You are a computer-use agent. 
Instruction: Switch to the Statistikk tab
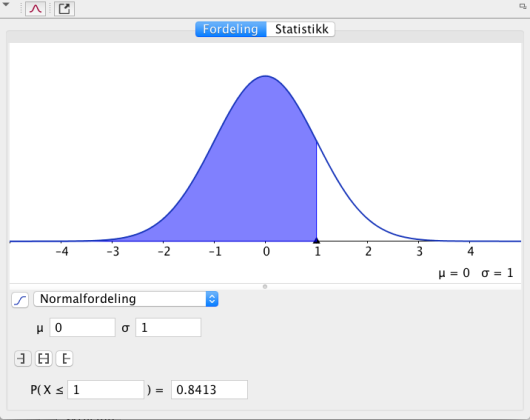(x=301, y=29)
